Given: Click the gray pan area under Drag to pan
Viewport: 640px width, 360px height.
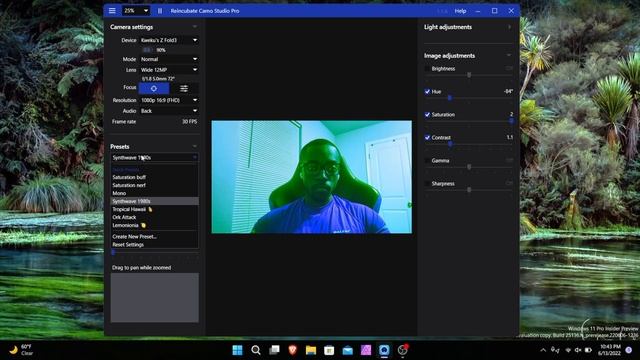Looking at the screenshot, I should coord(155,298).
